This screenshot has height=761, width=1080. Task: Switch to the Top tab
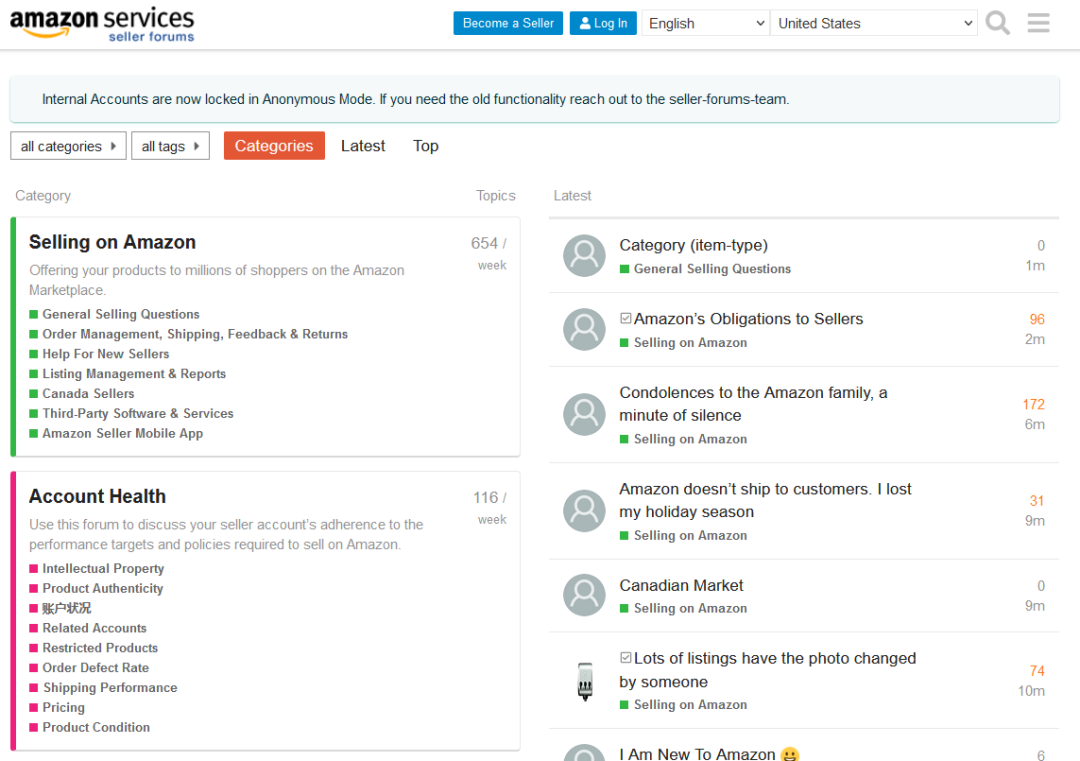tap(426, 146)
